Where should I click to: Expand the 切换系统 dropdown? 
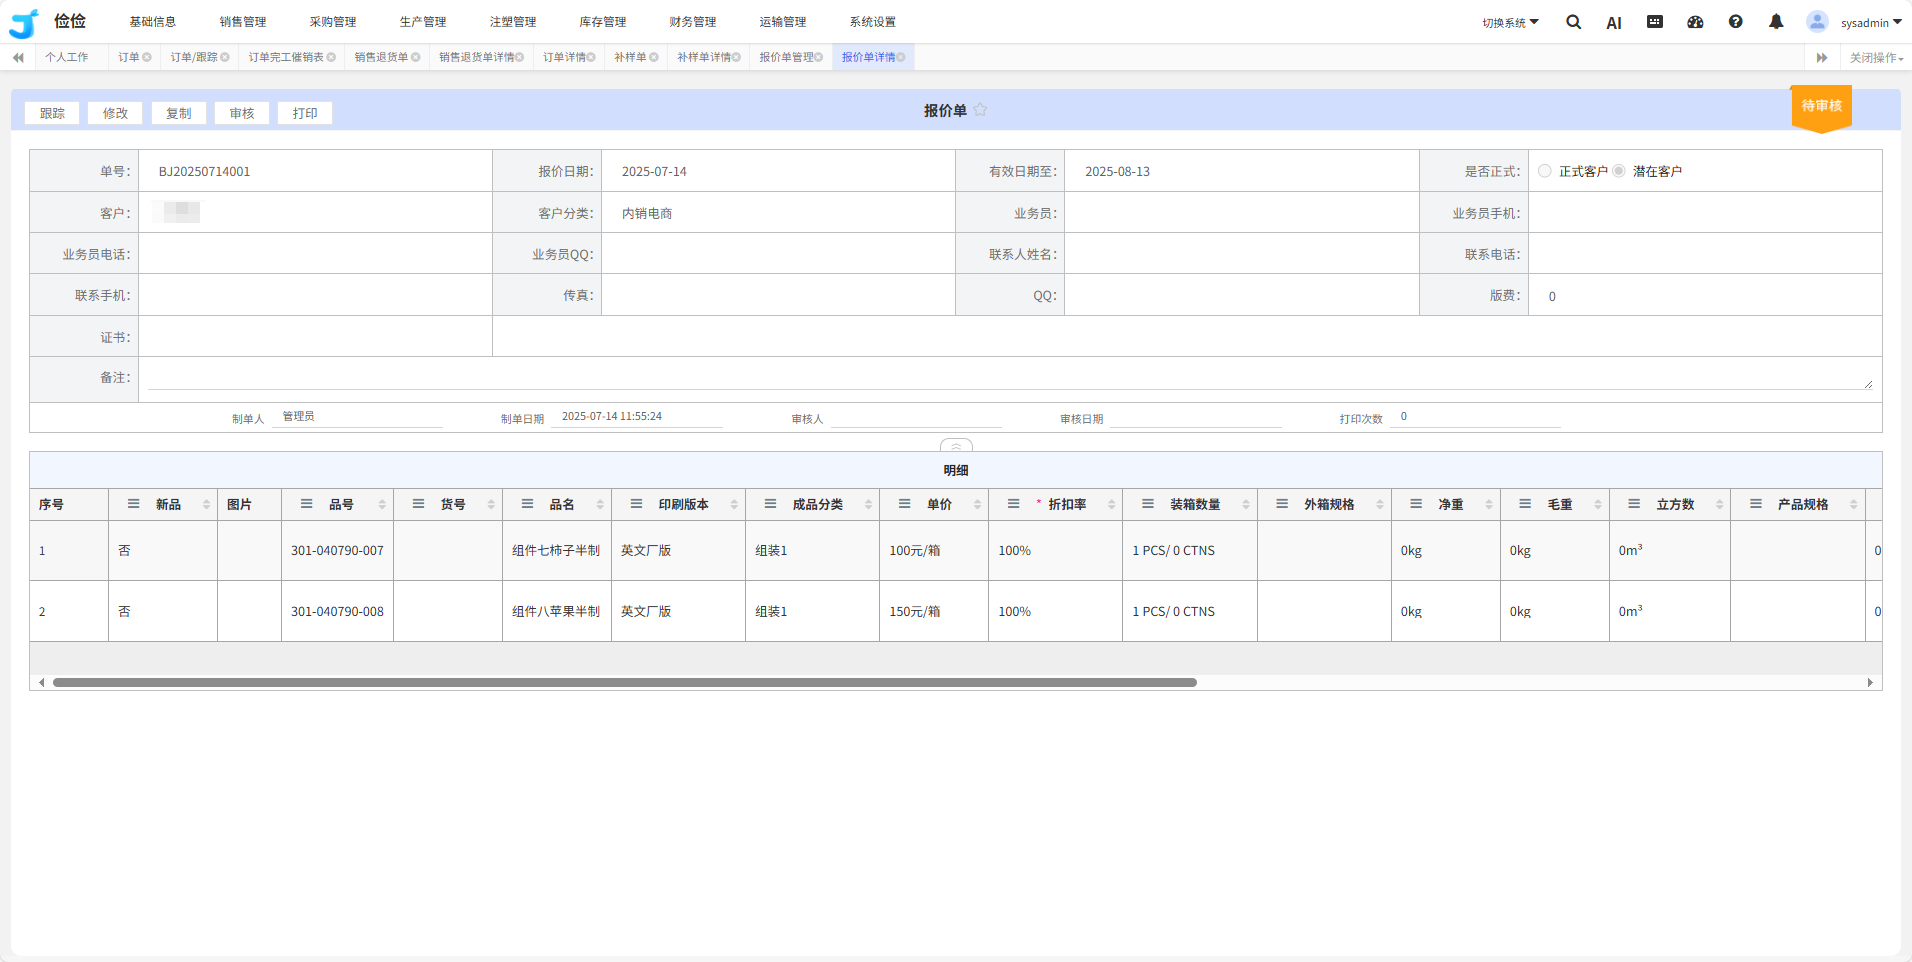coord(1510,23)
